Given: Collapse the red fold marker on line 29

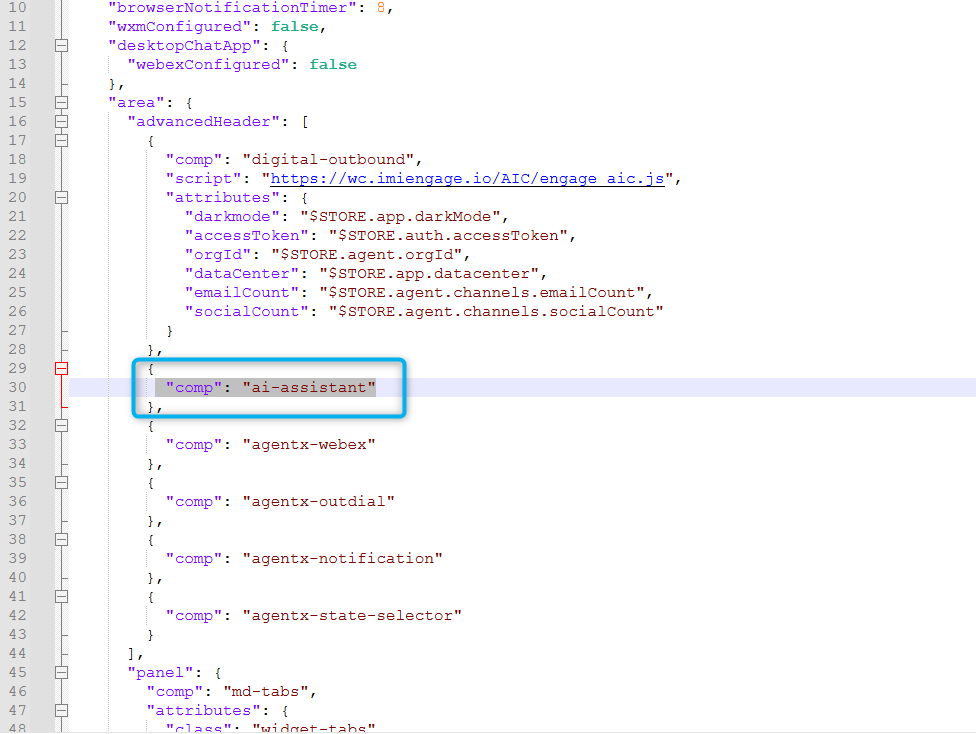Looking at the screenshot, I should point(62,368).
